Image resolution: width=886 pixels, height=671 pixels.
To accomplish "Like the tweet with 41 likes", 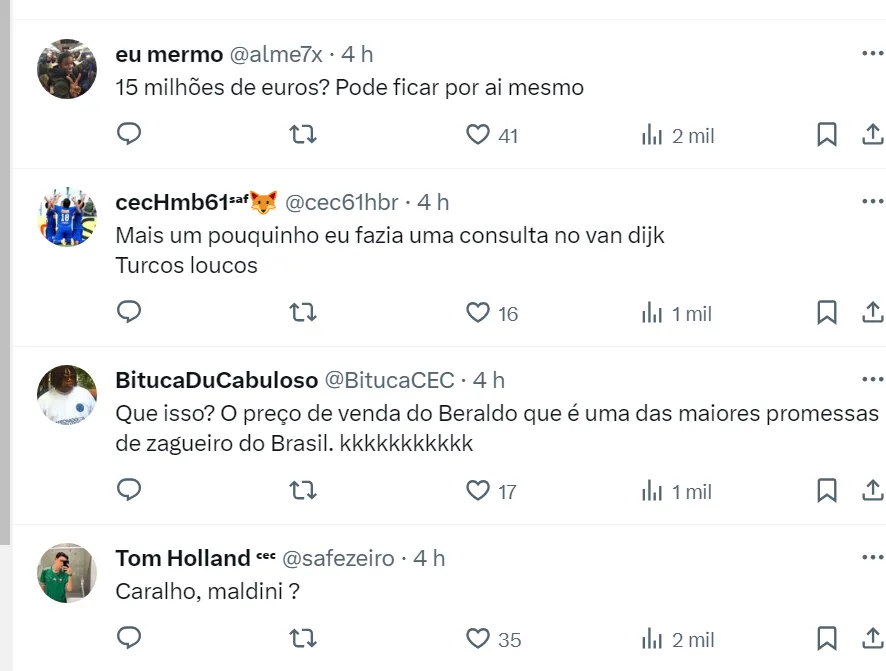I will pyautogui.click(x=479, y=134).
